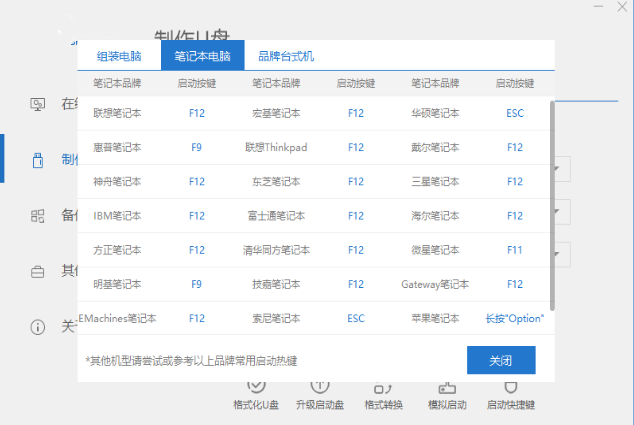Image resolution: width=634 pixels, height=425 pixels.
Task: Click the 微星笔记本 brand cell
Action: [435, 250]
